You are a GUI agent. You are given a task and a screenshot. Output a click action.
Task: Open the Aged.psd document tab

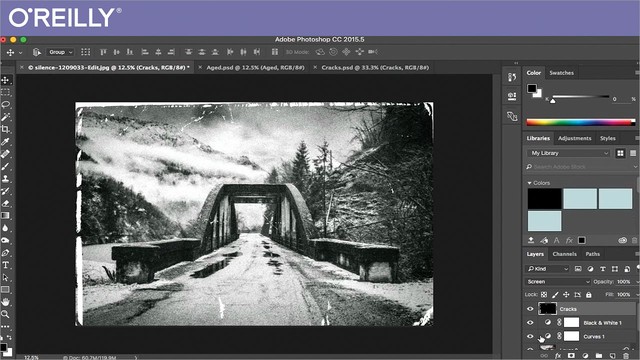256,67
